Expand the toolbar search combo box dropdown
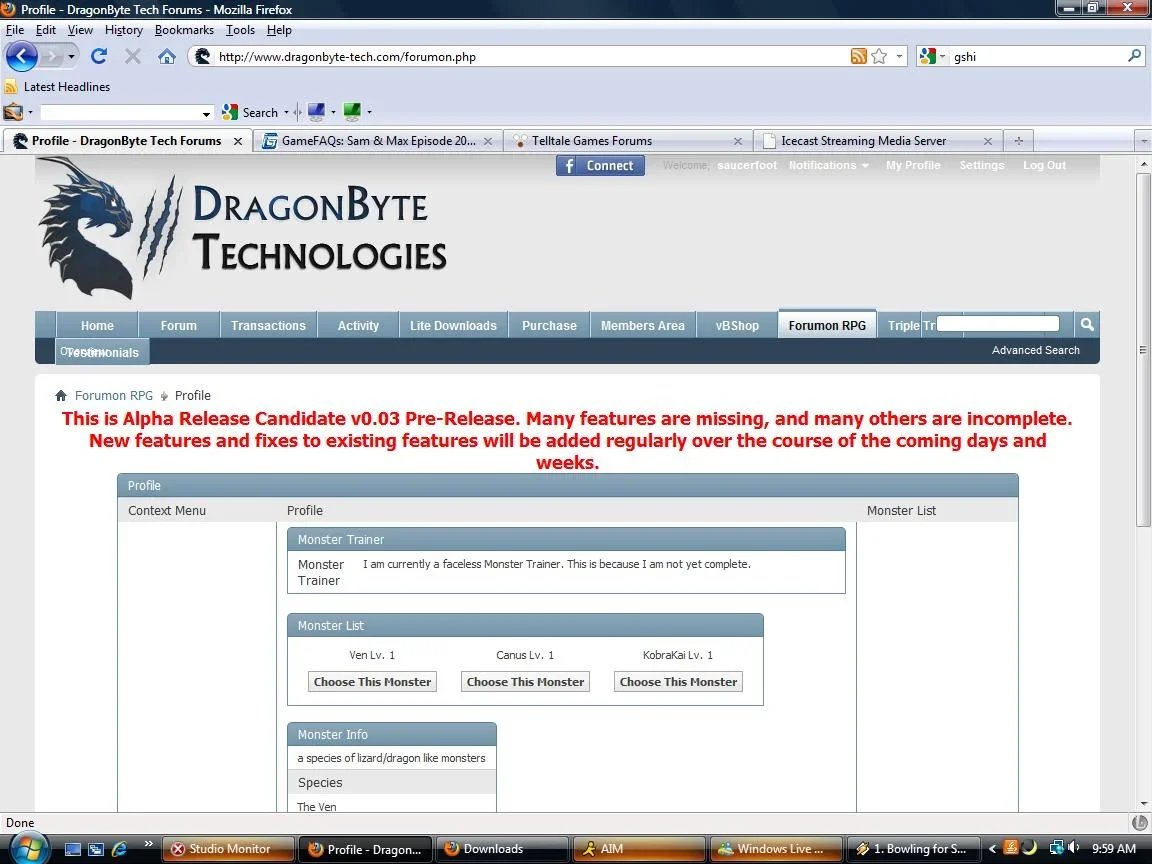 (x=206, y=113)
